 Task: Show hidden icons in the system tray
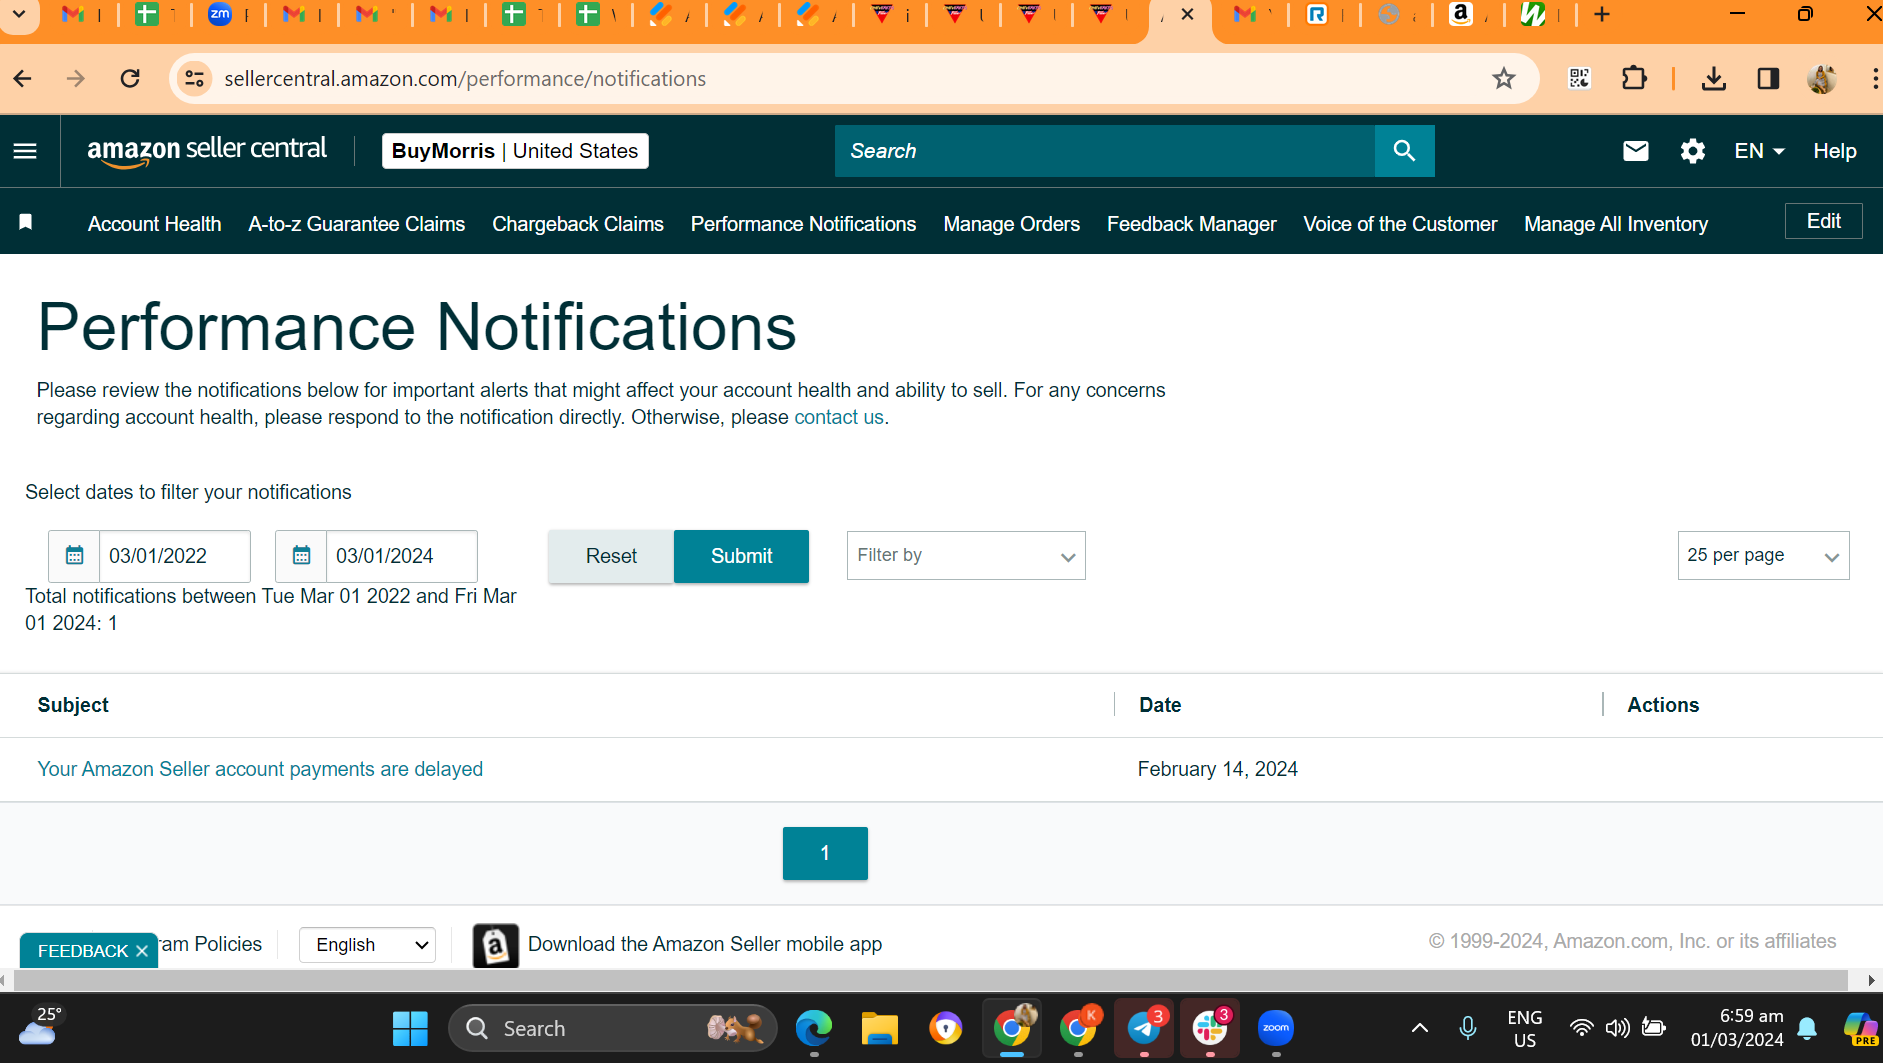pos(1419,1028)
